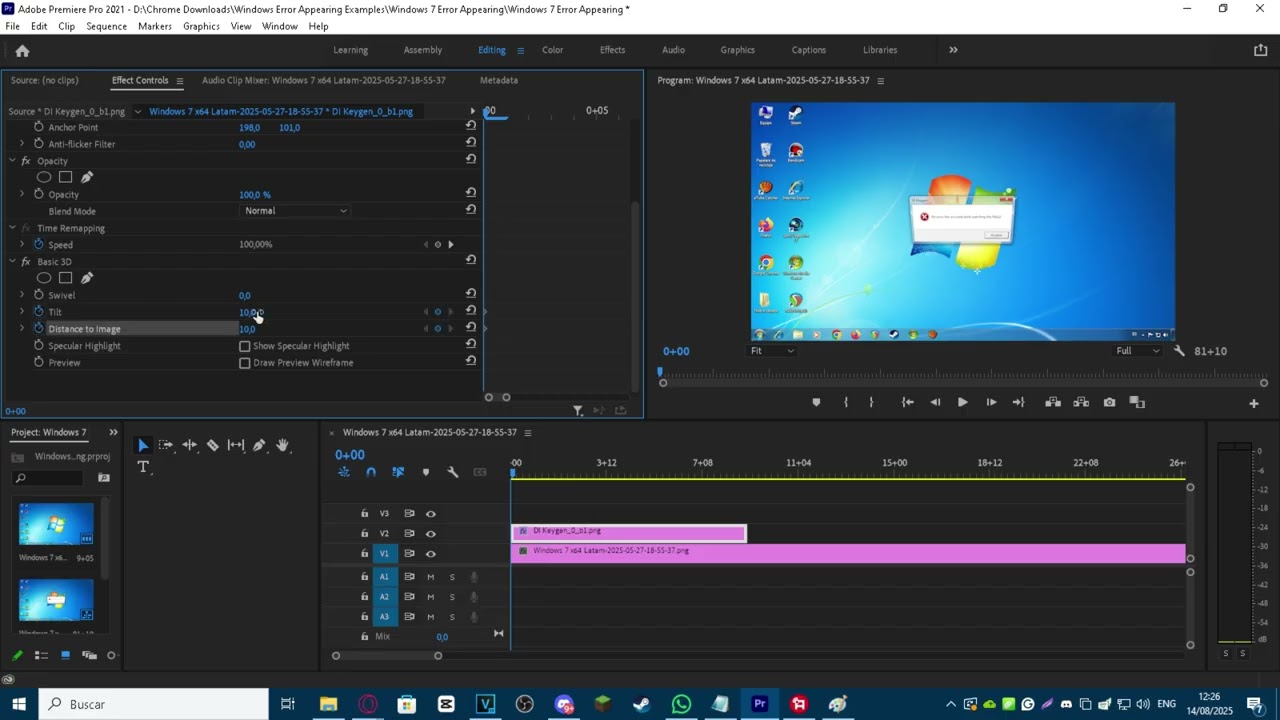1280x720 pixels.
Task: Expand the Distance to Image property
Action: [x=22, y=328]
